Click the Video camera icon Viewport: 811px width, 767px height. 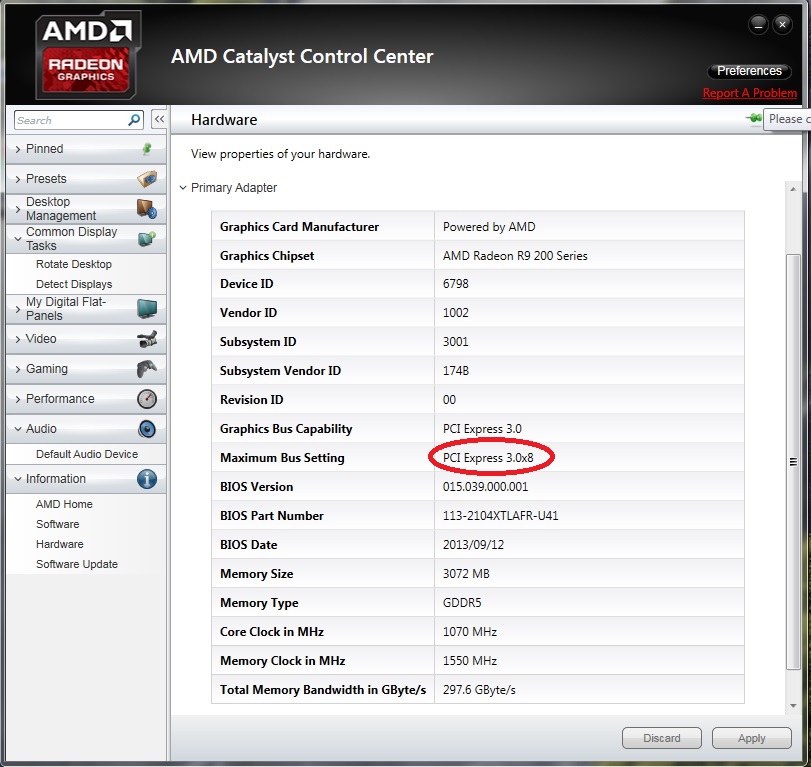tap(147, 339)
